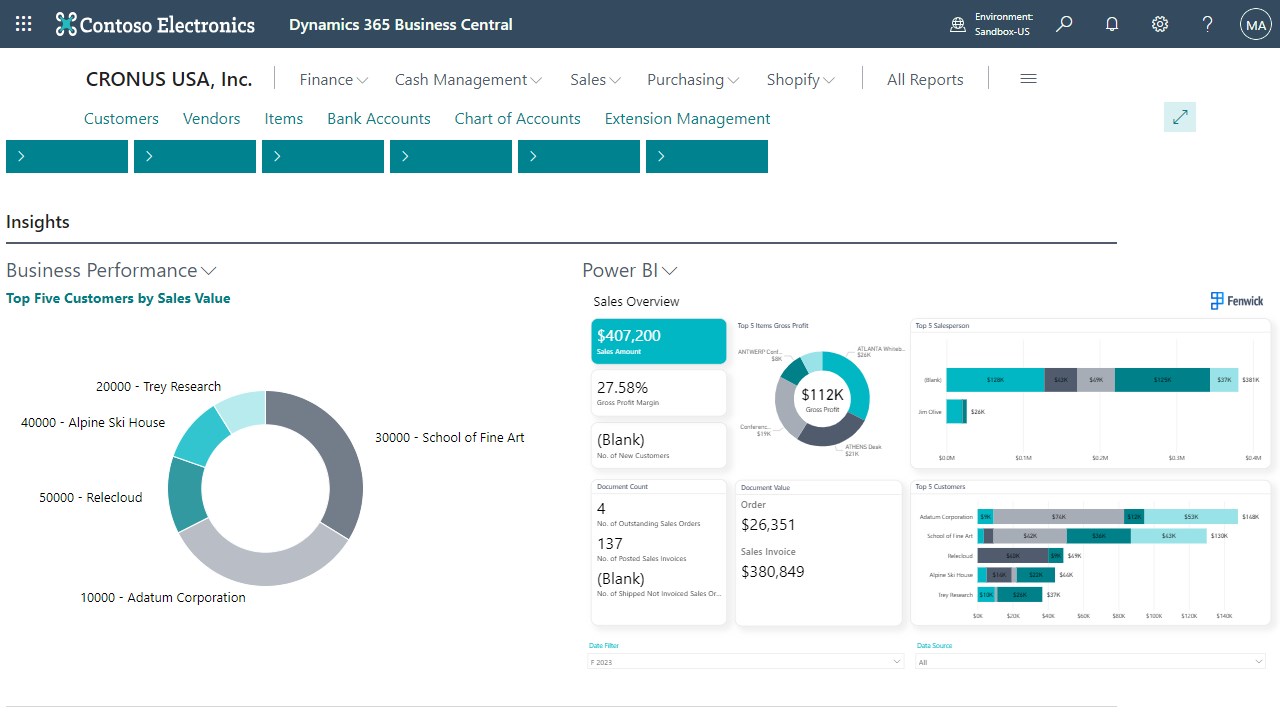Image resolution: width=1280 pixels, height=720 pixels.
Task: Select the $407,200 Sales Amount card
Action: click(x=659, y=341)
